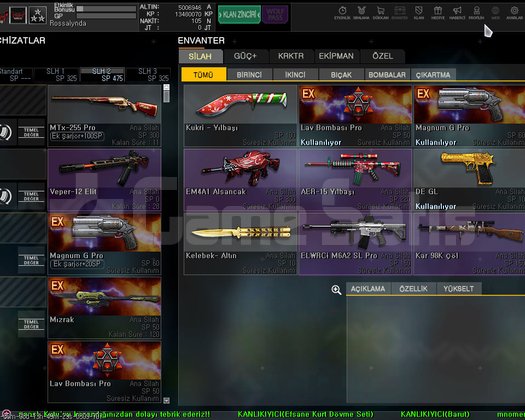Switch to SLH 2 loadout
The image size is (525, 420).
coord(103,75)
